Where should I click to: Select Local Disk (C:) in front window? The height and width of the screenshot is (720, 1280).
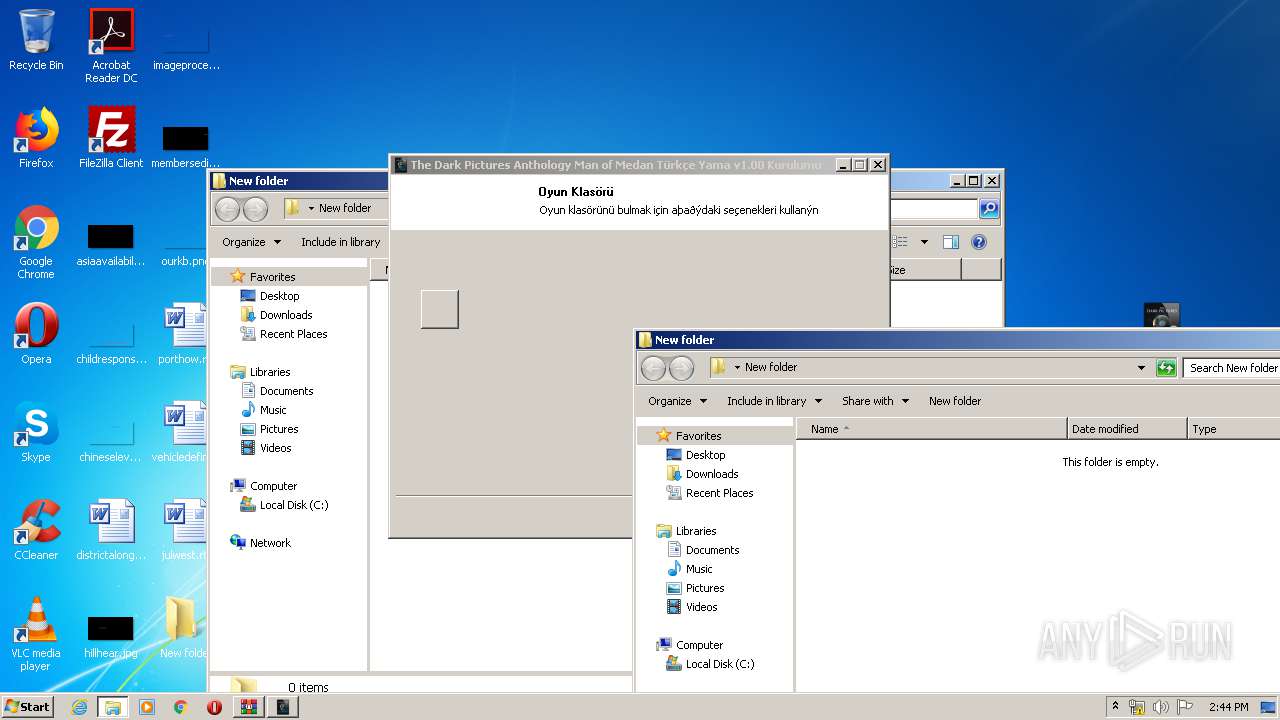click(x=719, y=664)
